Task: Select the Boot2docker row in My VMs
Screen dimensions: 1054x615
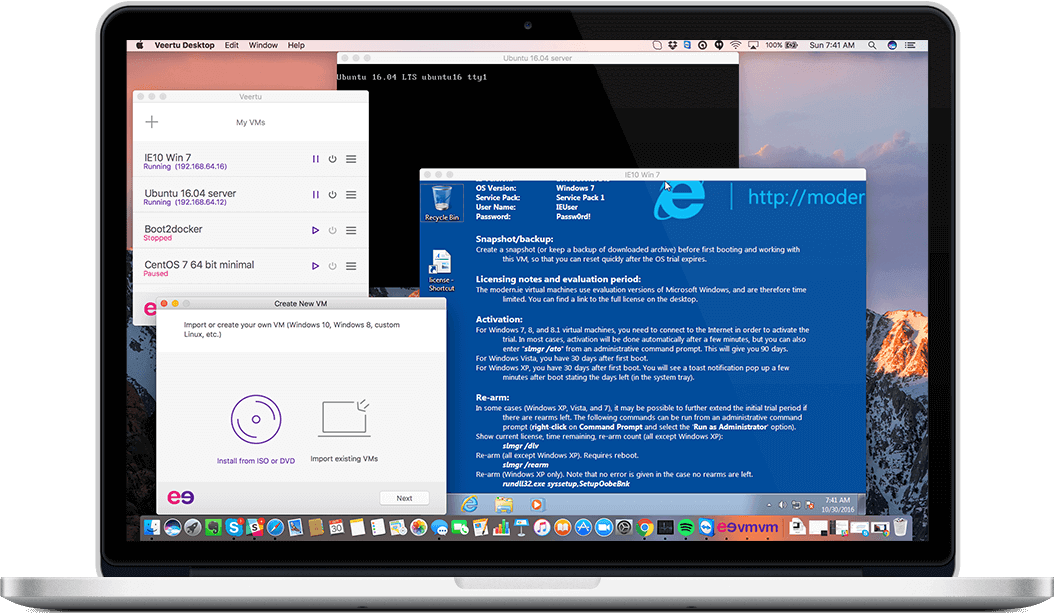Action: [x=250, y=231]
